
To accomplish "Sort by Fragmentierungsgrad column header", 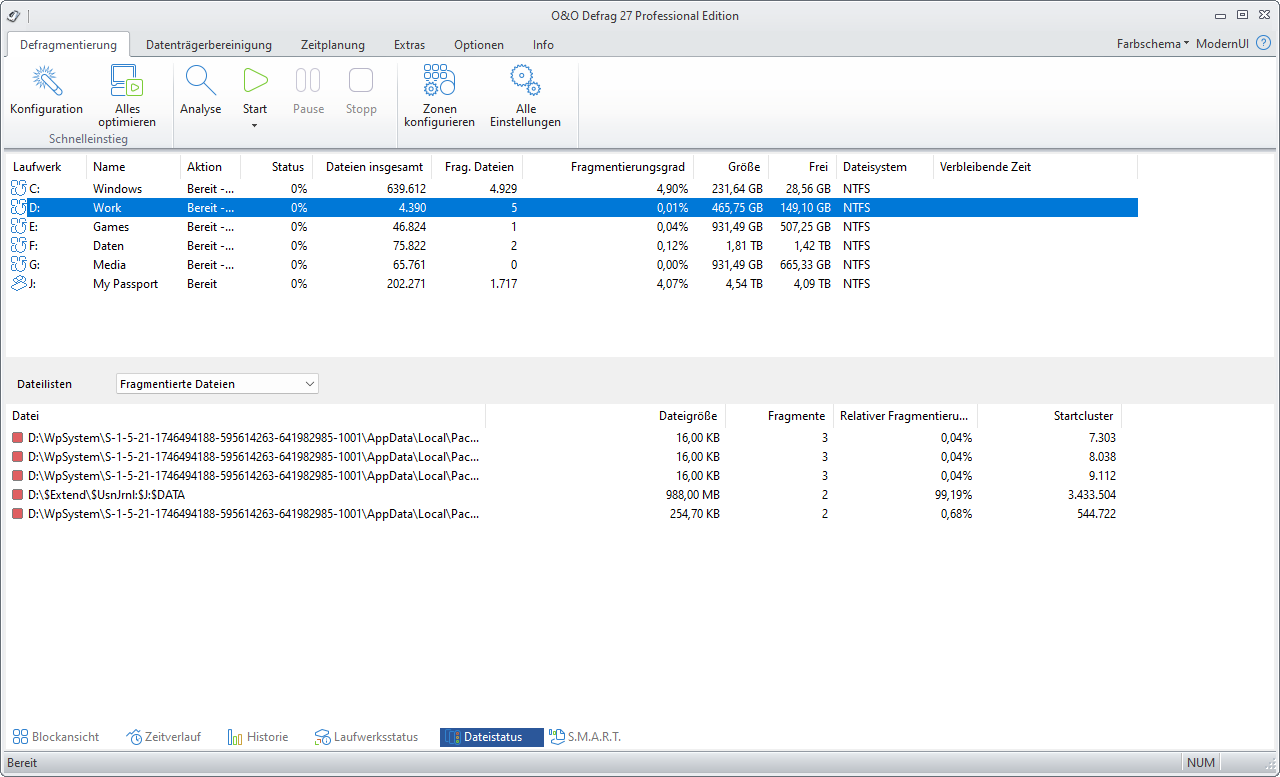I will [608, 167].
